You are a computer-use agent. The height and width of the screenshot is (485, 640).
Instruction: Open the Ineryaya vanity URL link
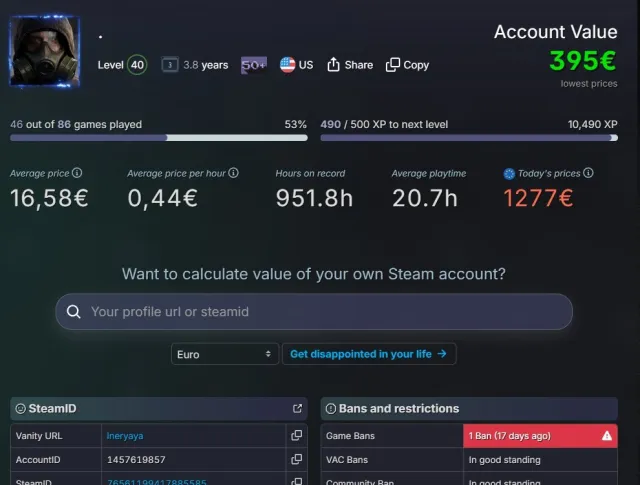point(125,436)
